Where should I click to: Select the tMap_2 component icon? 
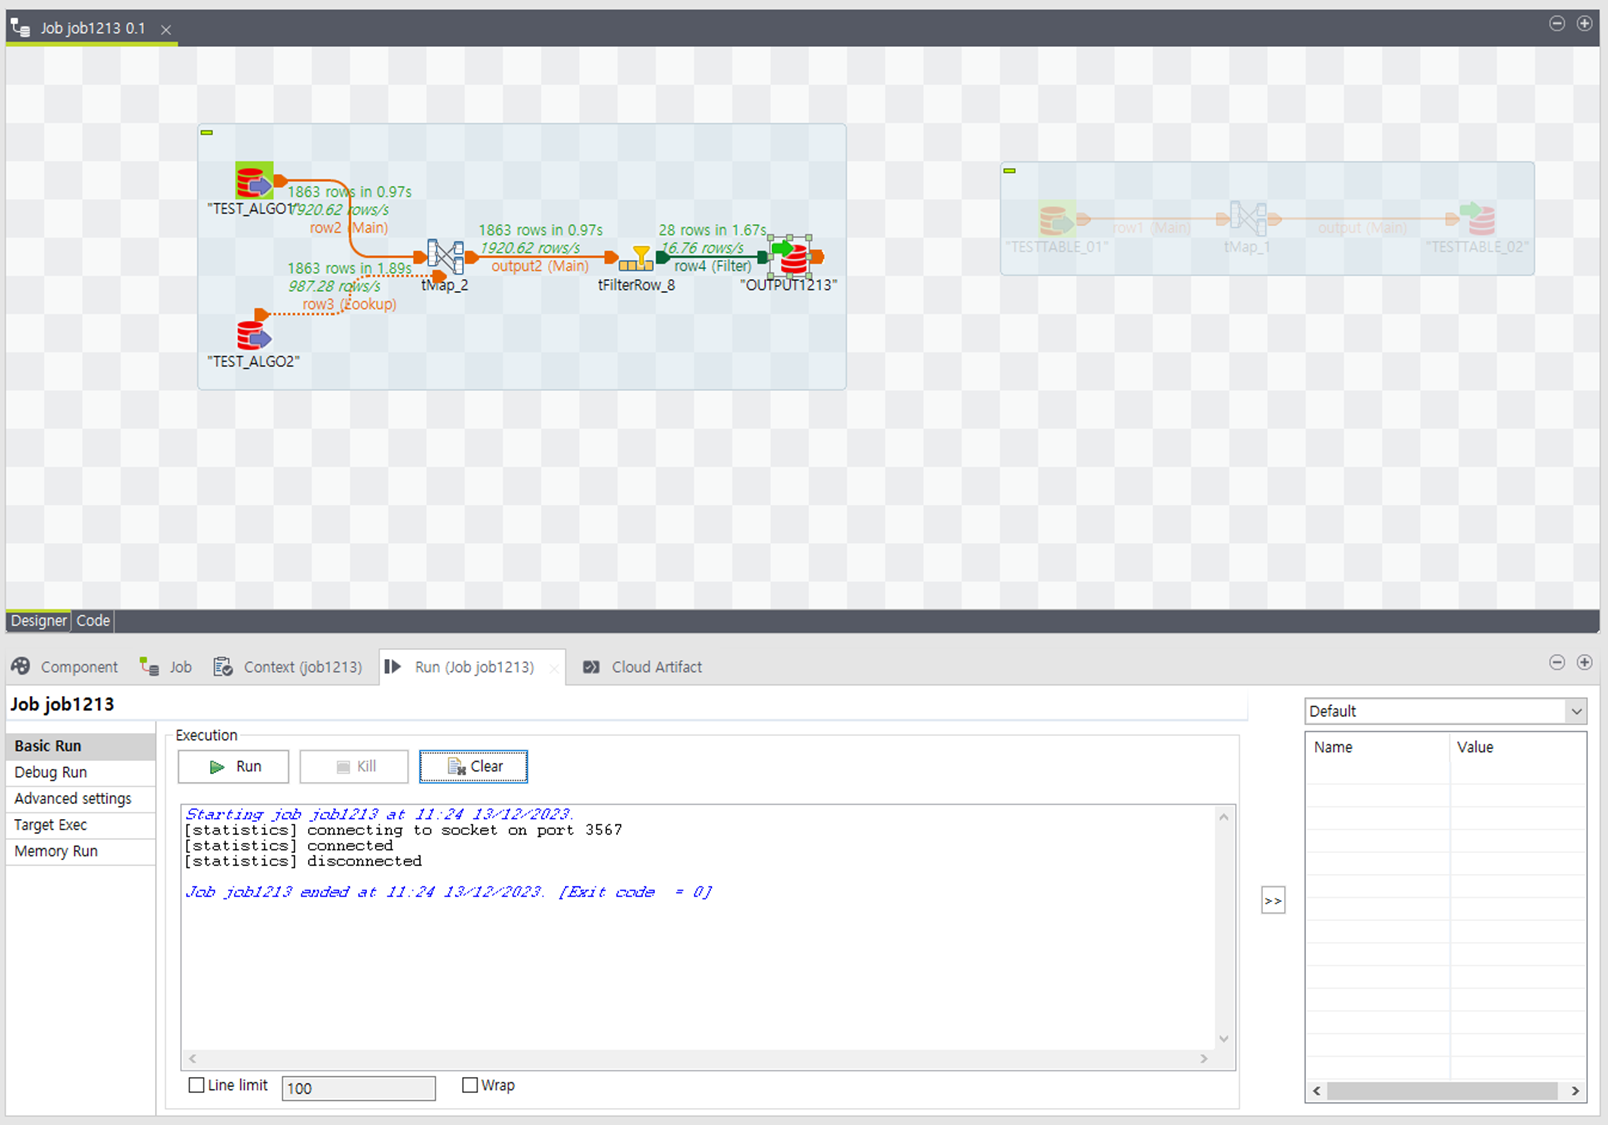point(445,257)
